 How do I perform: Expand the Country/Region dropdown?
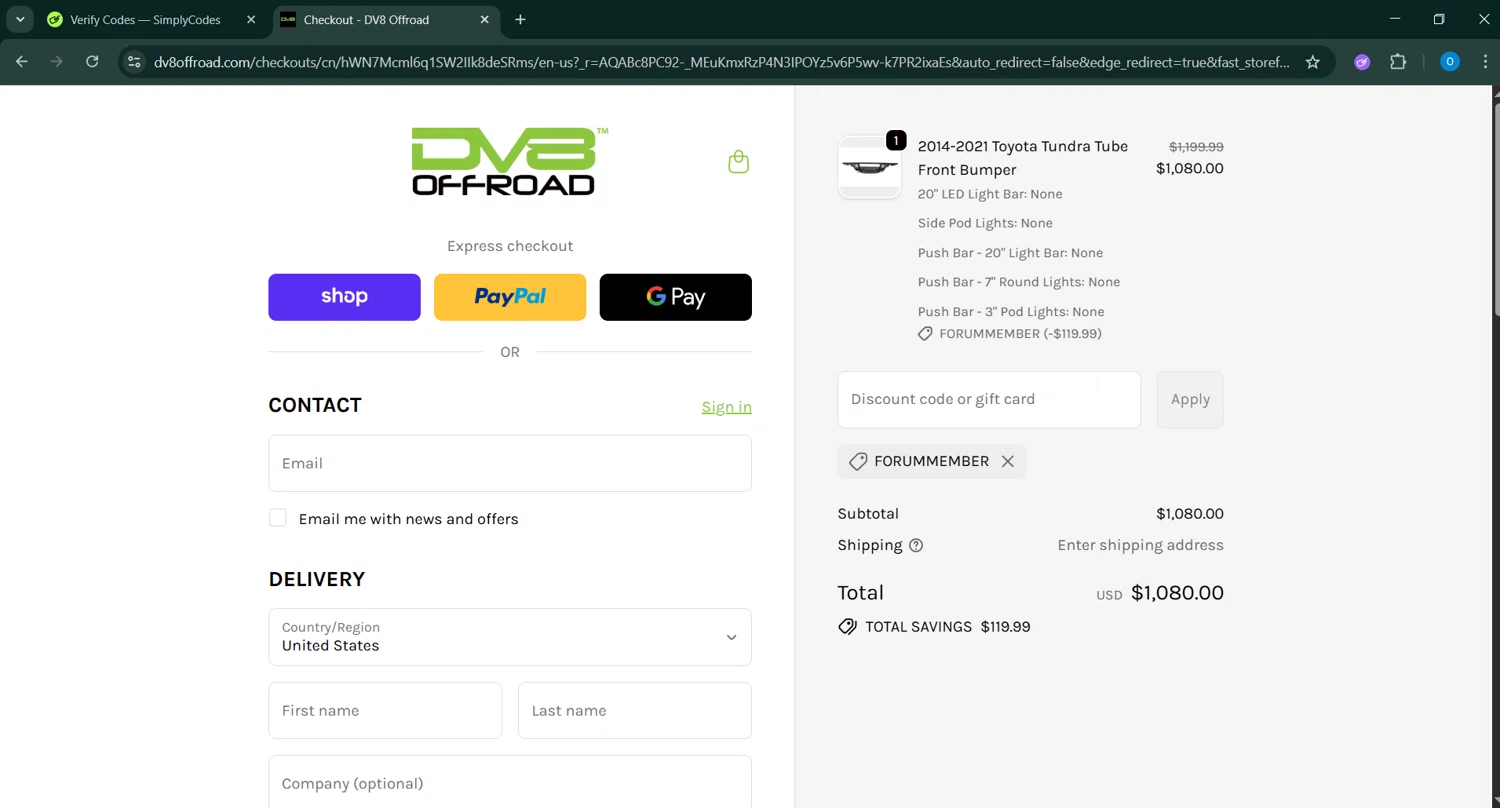(510, 637)
